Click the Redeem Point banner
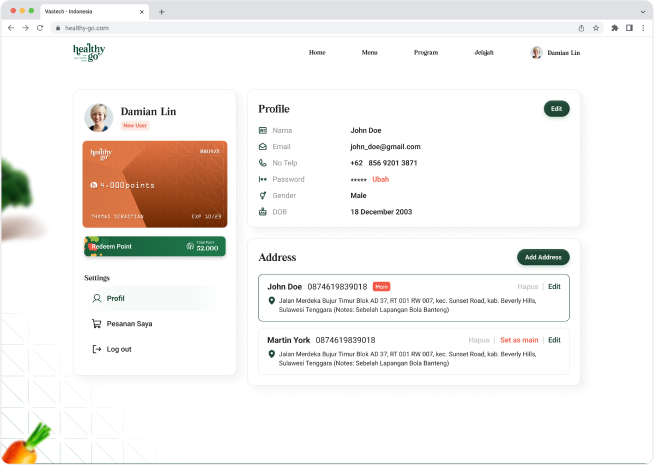Viewport: 654px width, 465px height. (154, 246)
